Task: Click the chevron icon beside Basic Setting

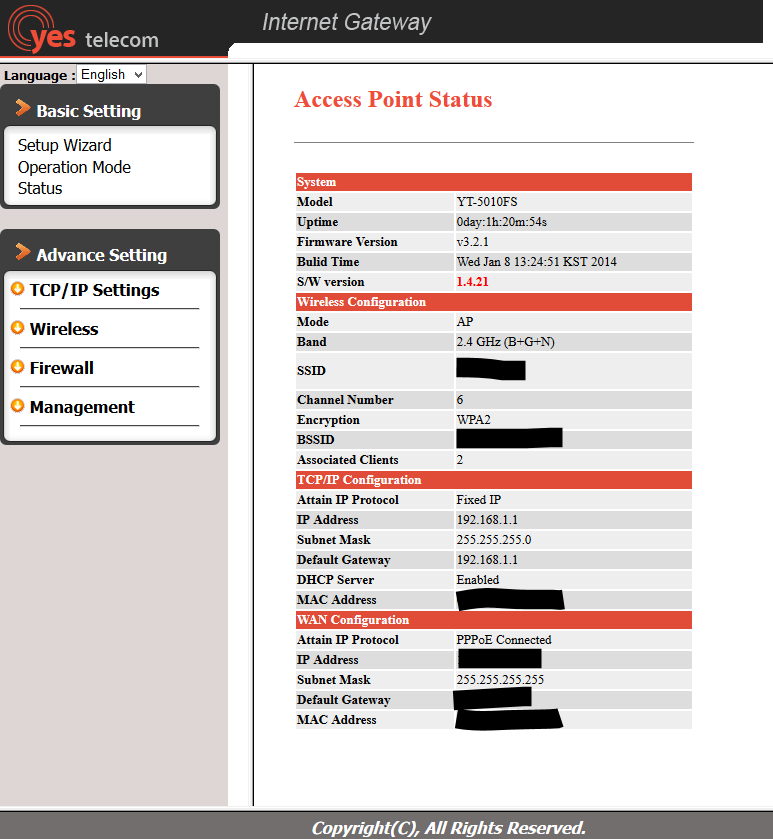Action: [22, 109]
